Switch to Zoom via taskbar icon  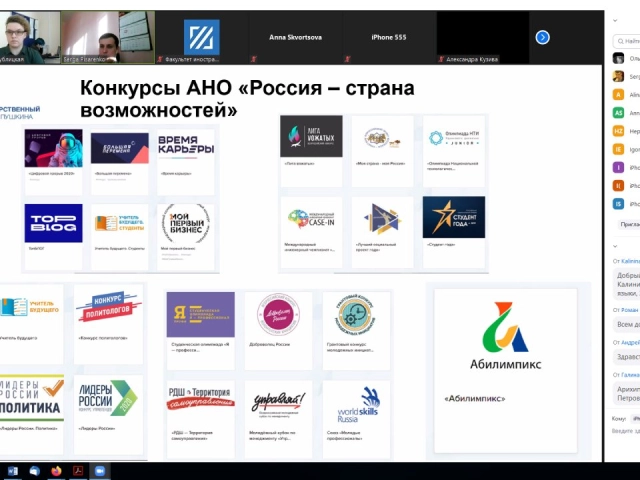pyautogui.click(x=100, y=471)
